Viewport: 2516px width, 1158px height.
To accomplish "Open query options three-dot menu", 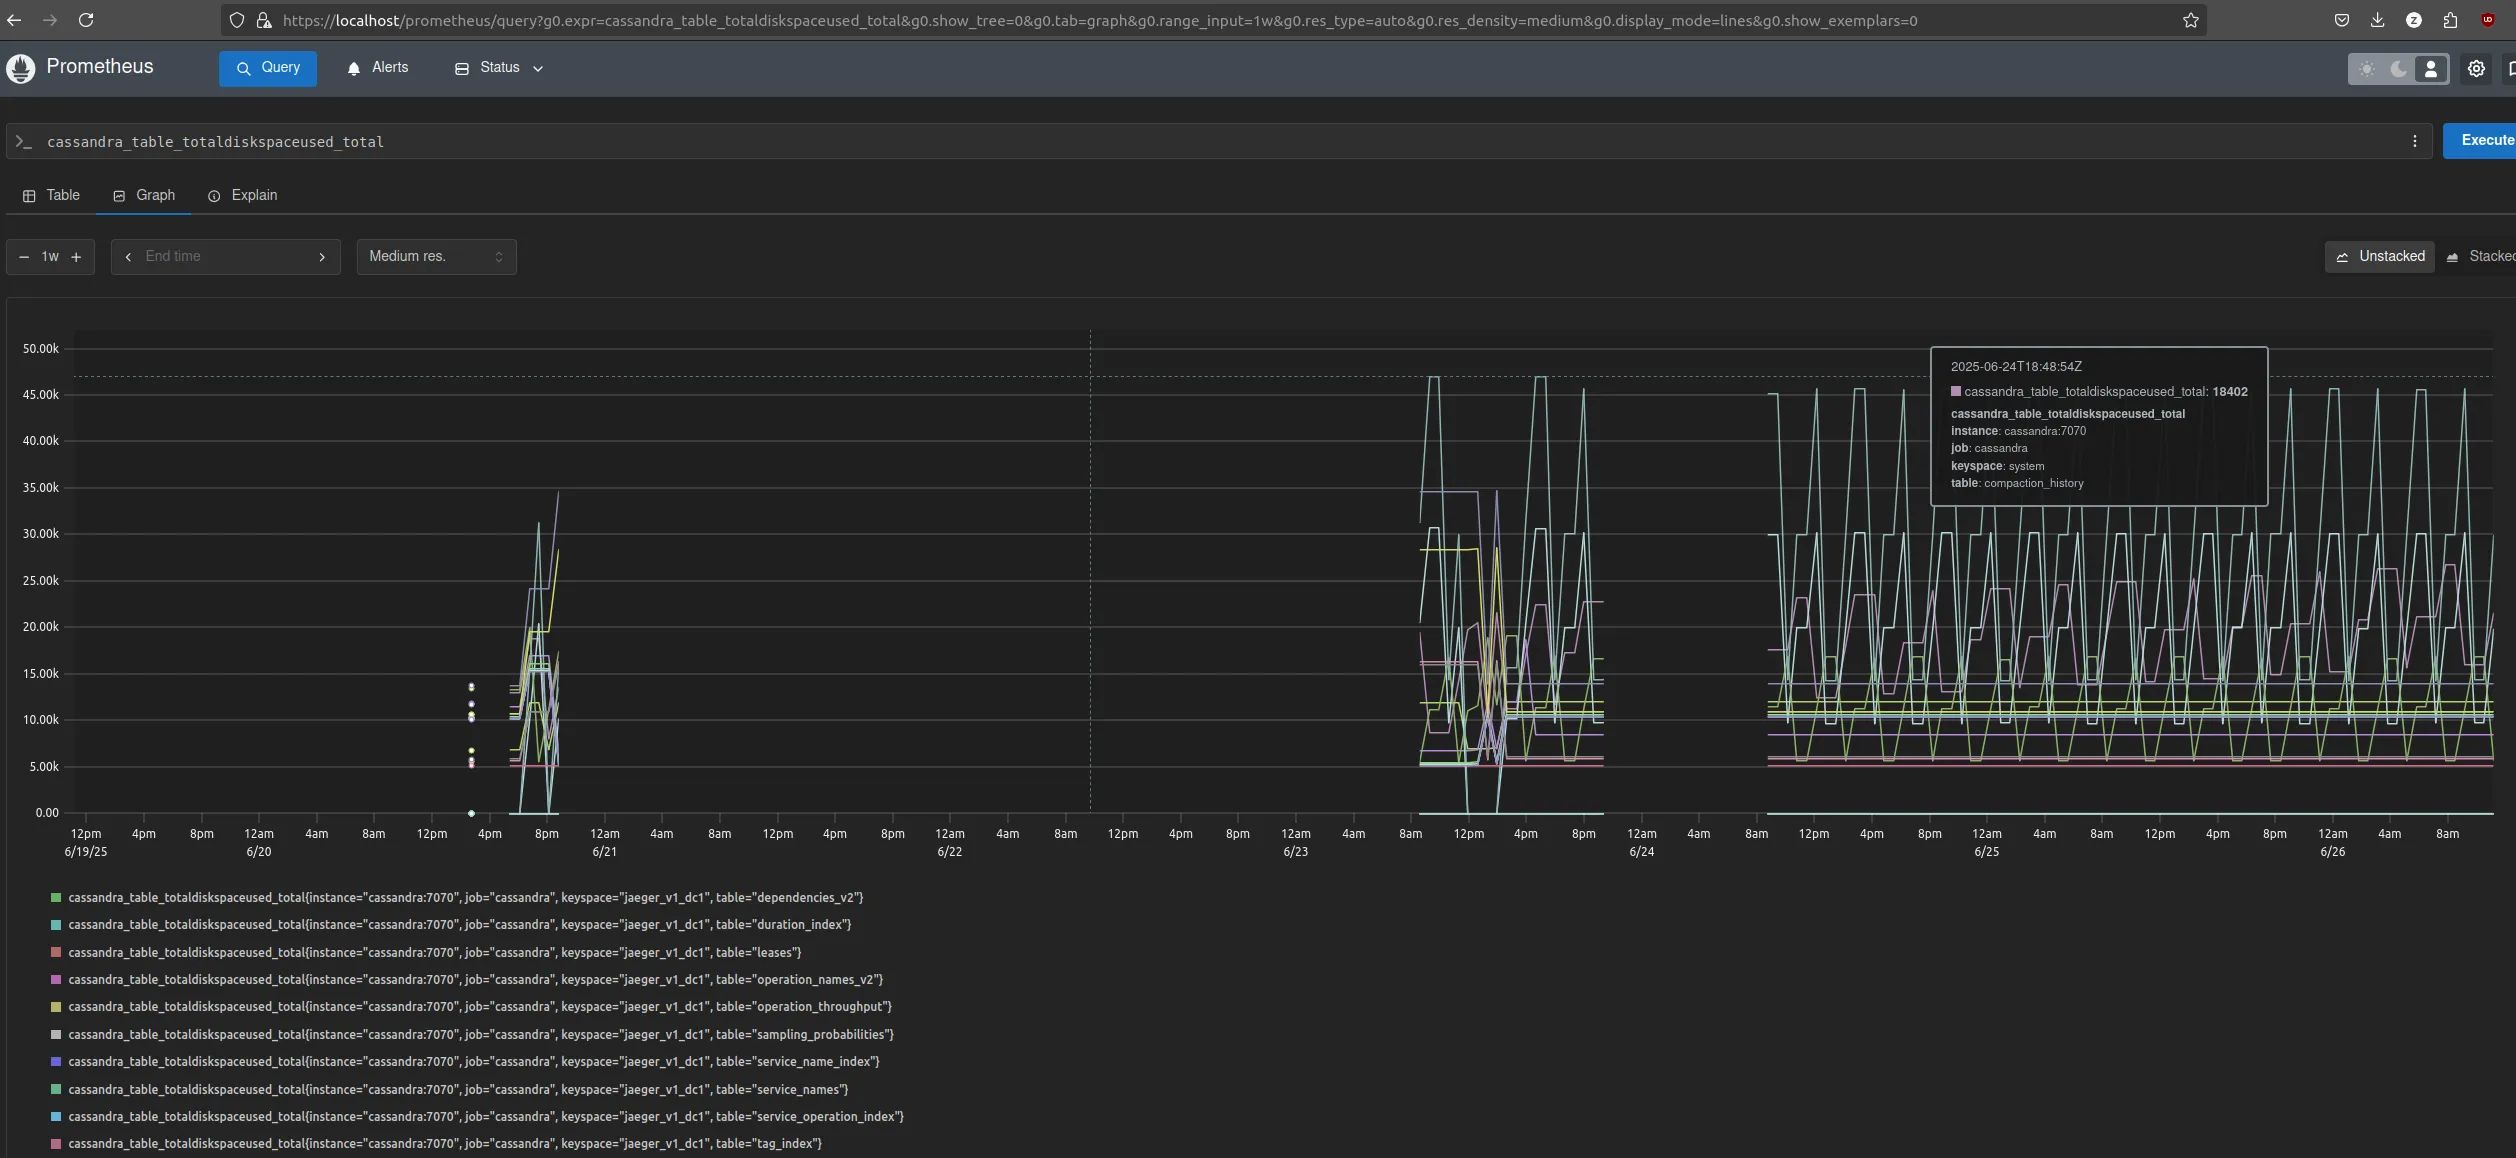I will (2414, 141).
